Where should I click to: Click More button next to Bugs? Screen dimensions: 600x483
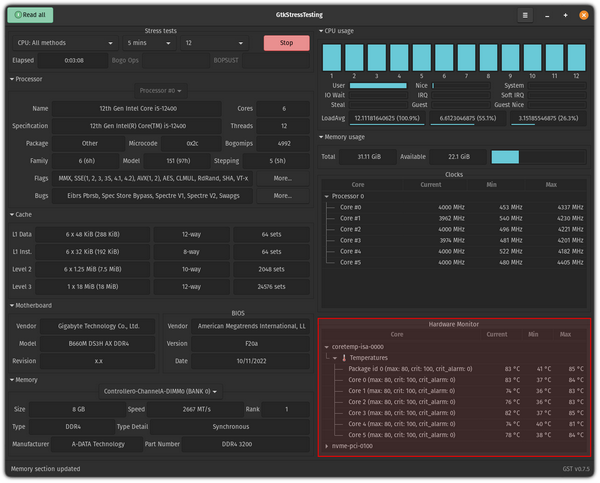point(282,196)
